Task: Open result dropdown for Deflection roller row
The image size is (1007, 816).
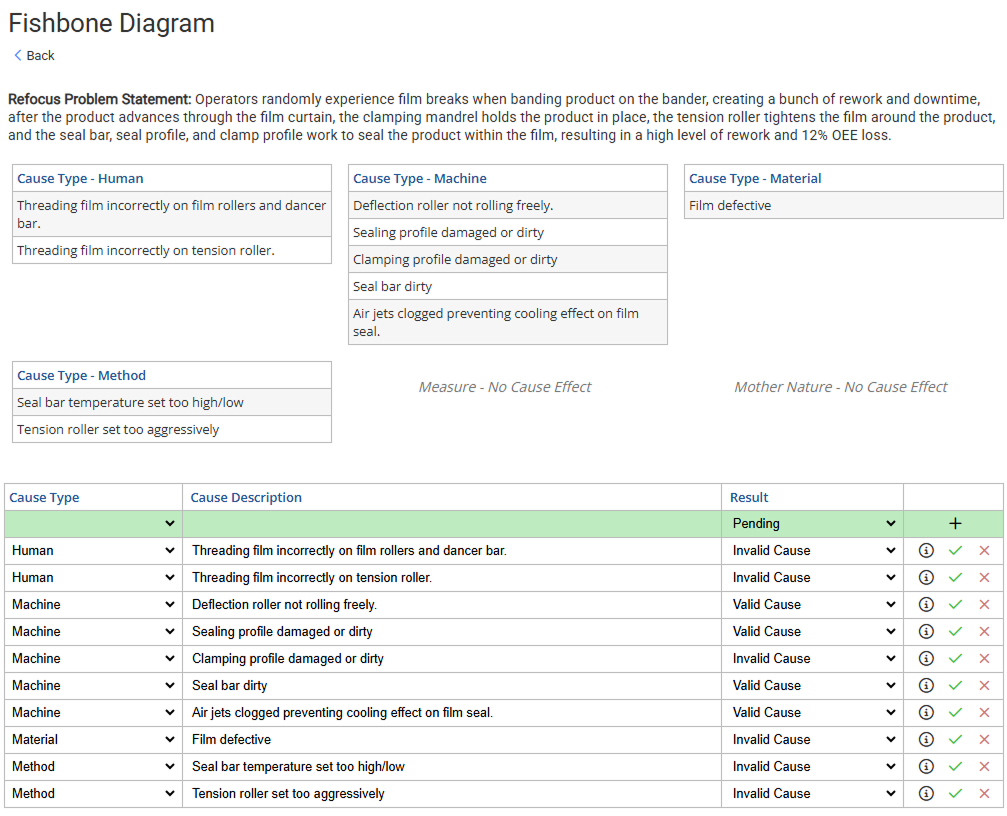Action: click(813, 605)
